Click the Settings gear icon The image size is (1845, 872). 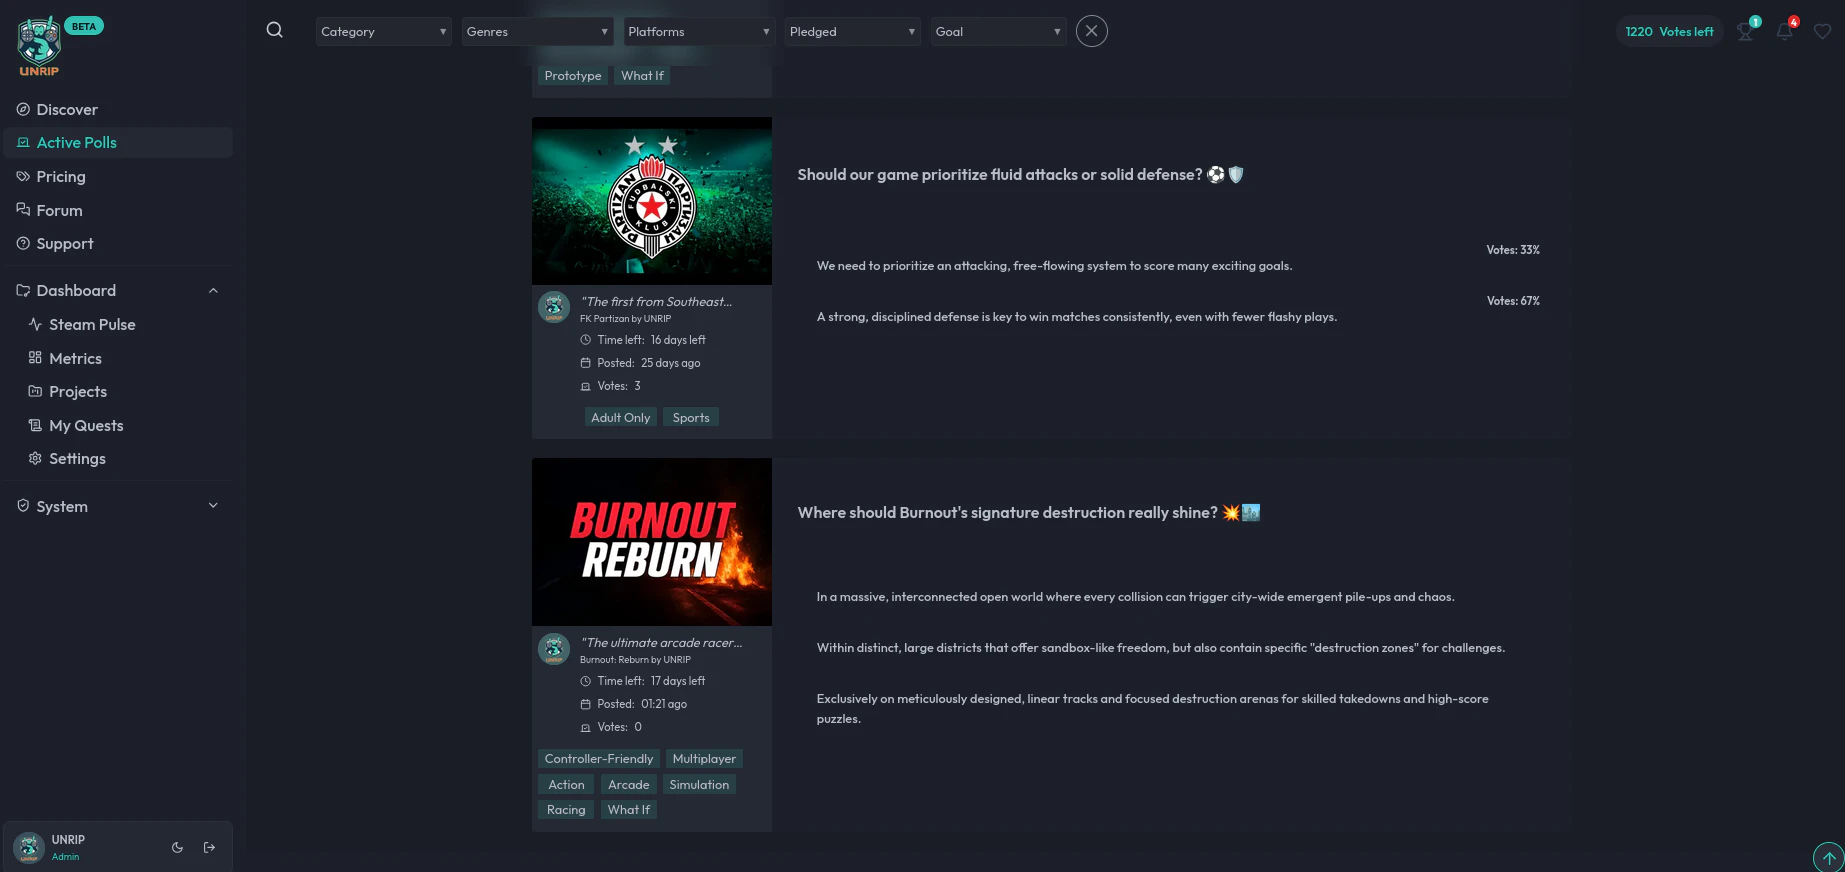tap(35, 458)
